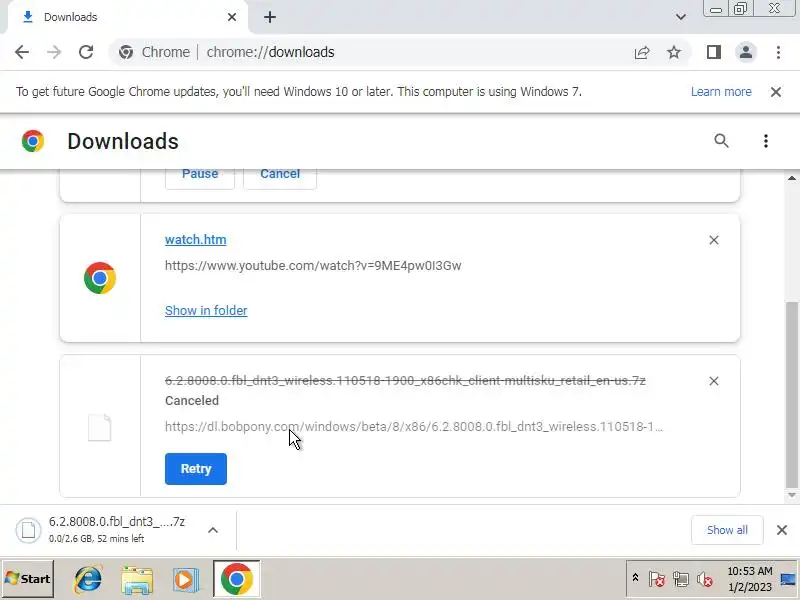Click the network tray icon
800x600 pixels.
680,580
